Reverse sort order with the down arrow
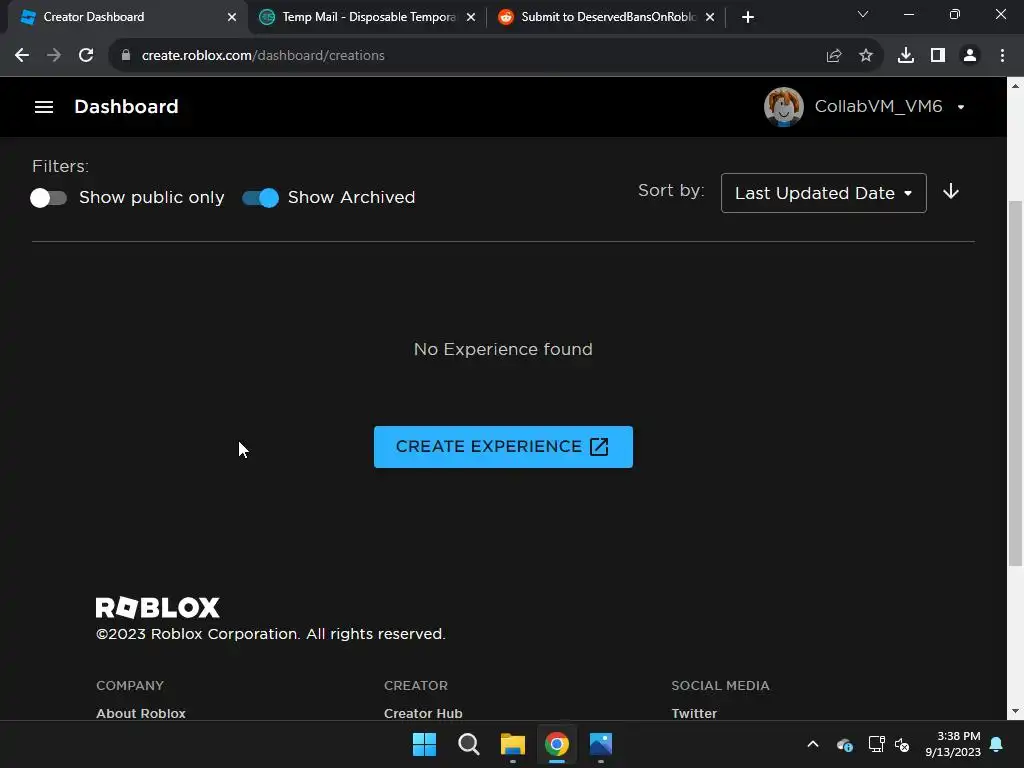This screenshot has width=1024, height=768. [951, 191]
